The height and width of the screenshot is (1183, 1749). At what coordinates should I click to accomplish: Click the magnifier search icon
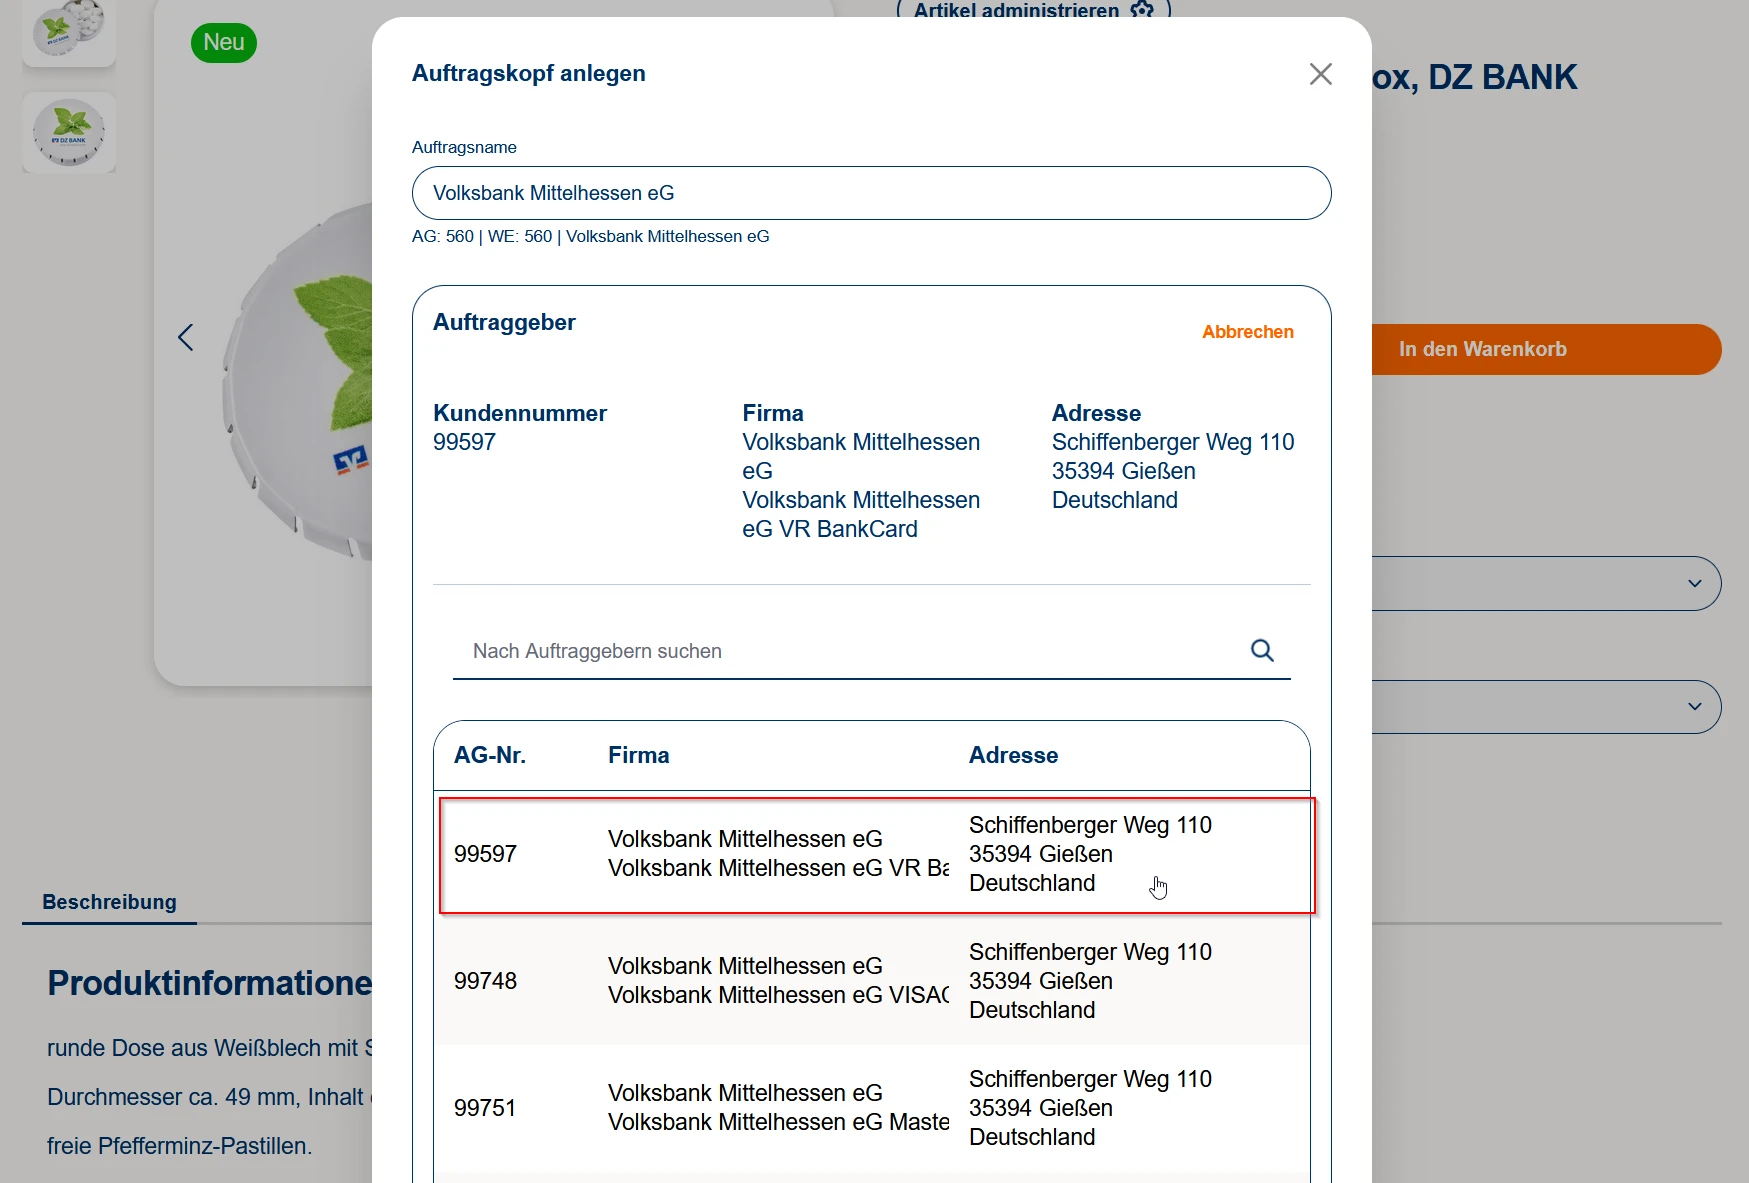click(1262, 651)
